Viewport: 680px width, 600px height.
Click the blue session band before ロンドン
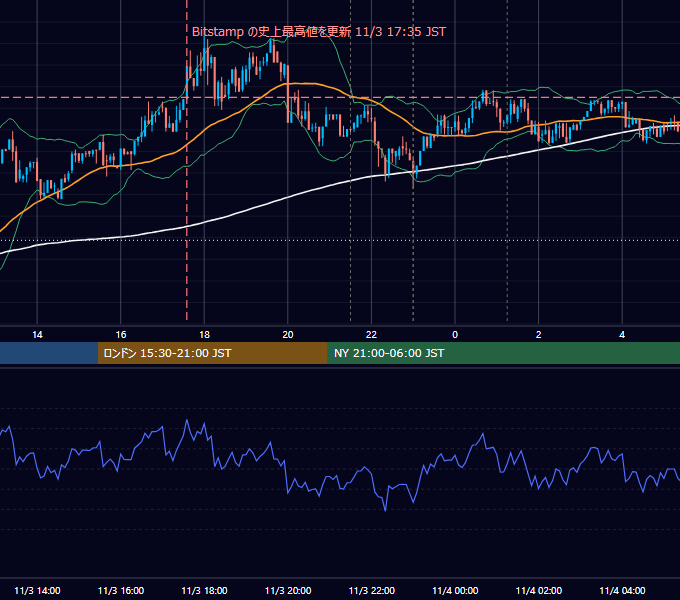[49, 353]
